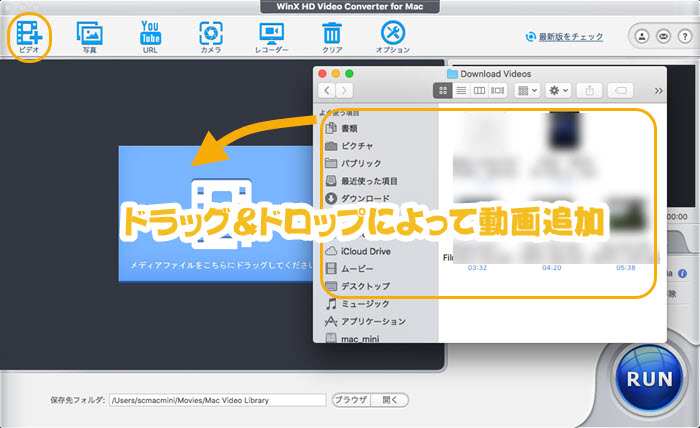This screenshot has width=700, height=428.
Task: Open the help question mark icon
Action: pyautogui.click(x=685, y=36)
